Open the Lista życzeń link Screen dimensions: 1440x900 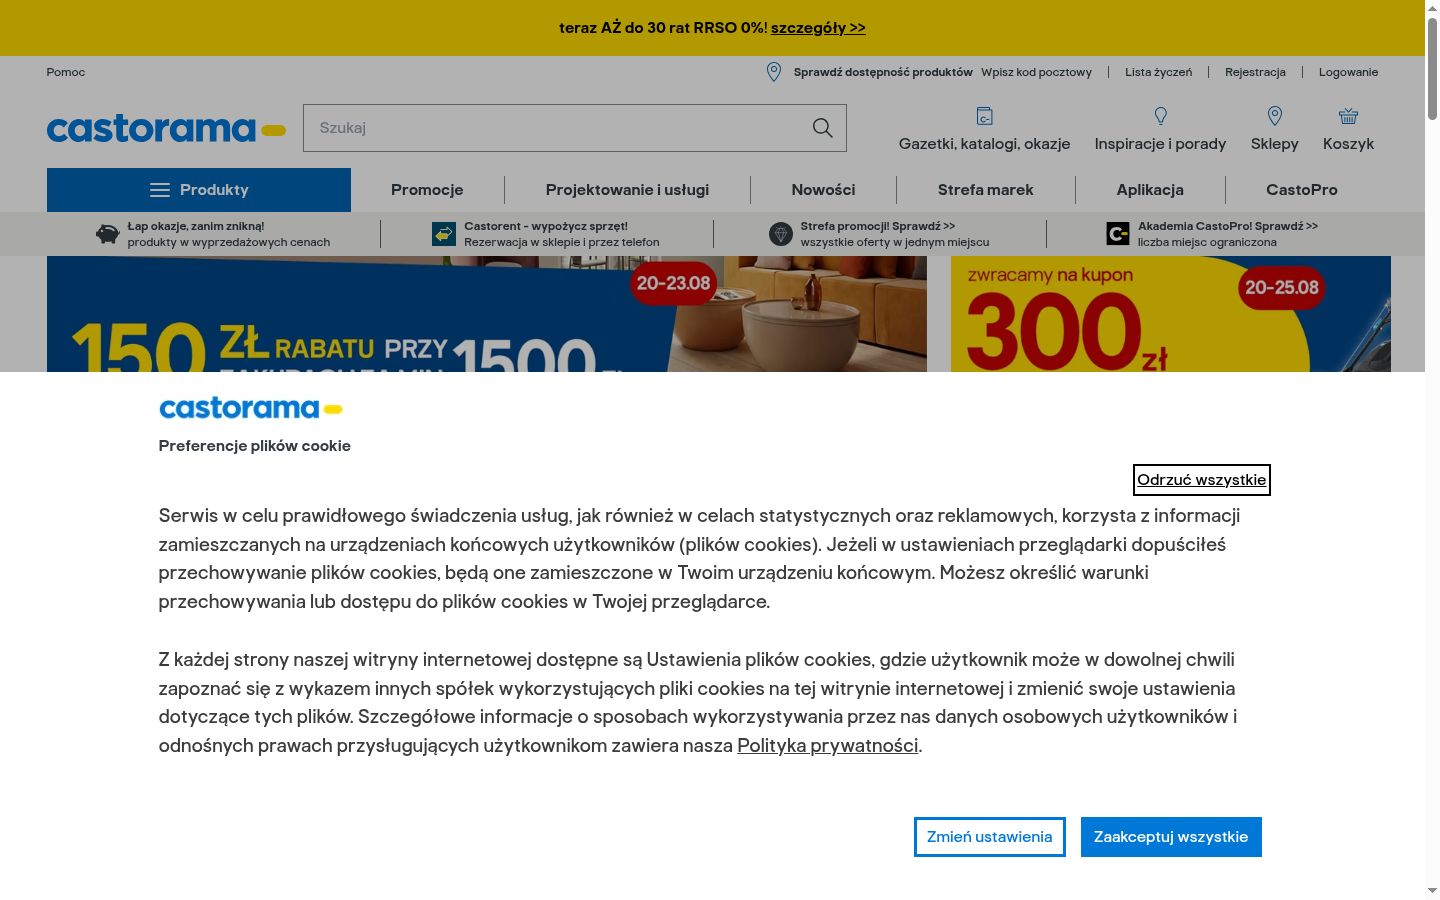click(x=1158, y=72)
